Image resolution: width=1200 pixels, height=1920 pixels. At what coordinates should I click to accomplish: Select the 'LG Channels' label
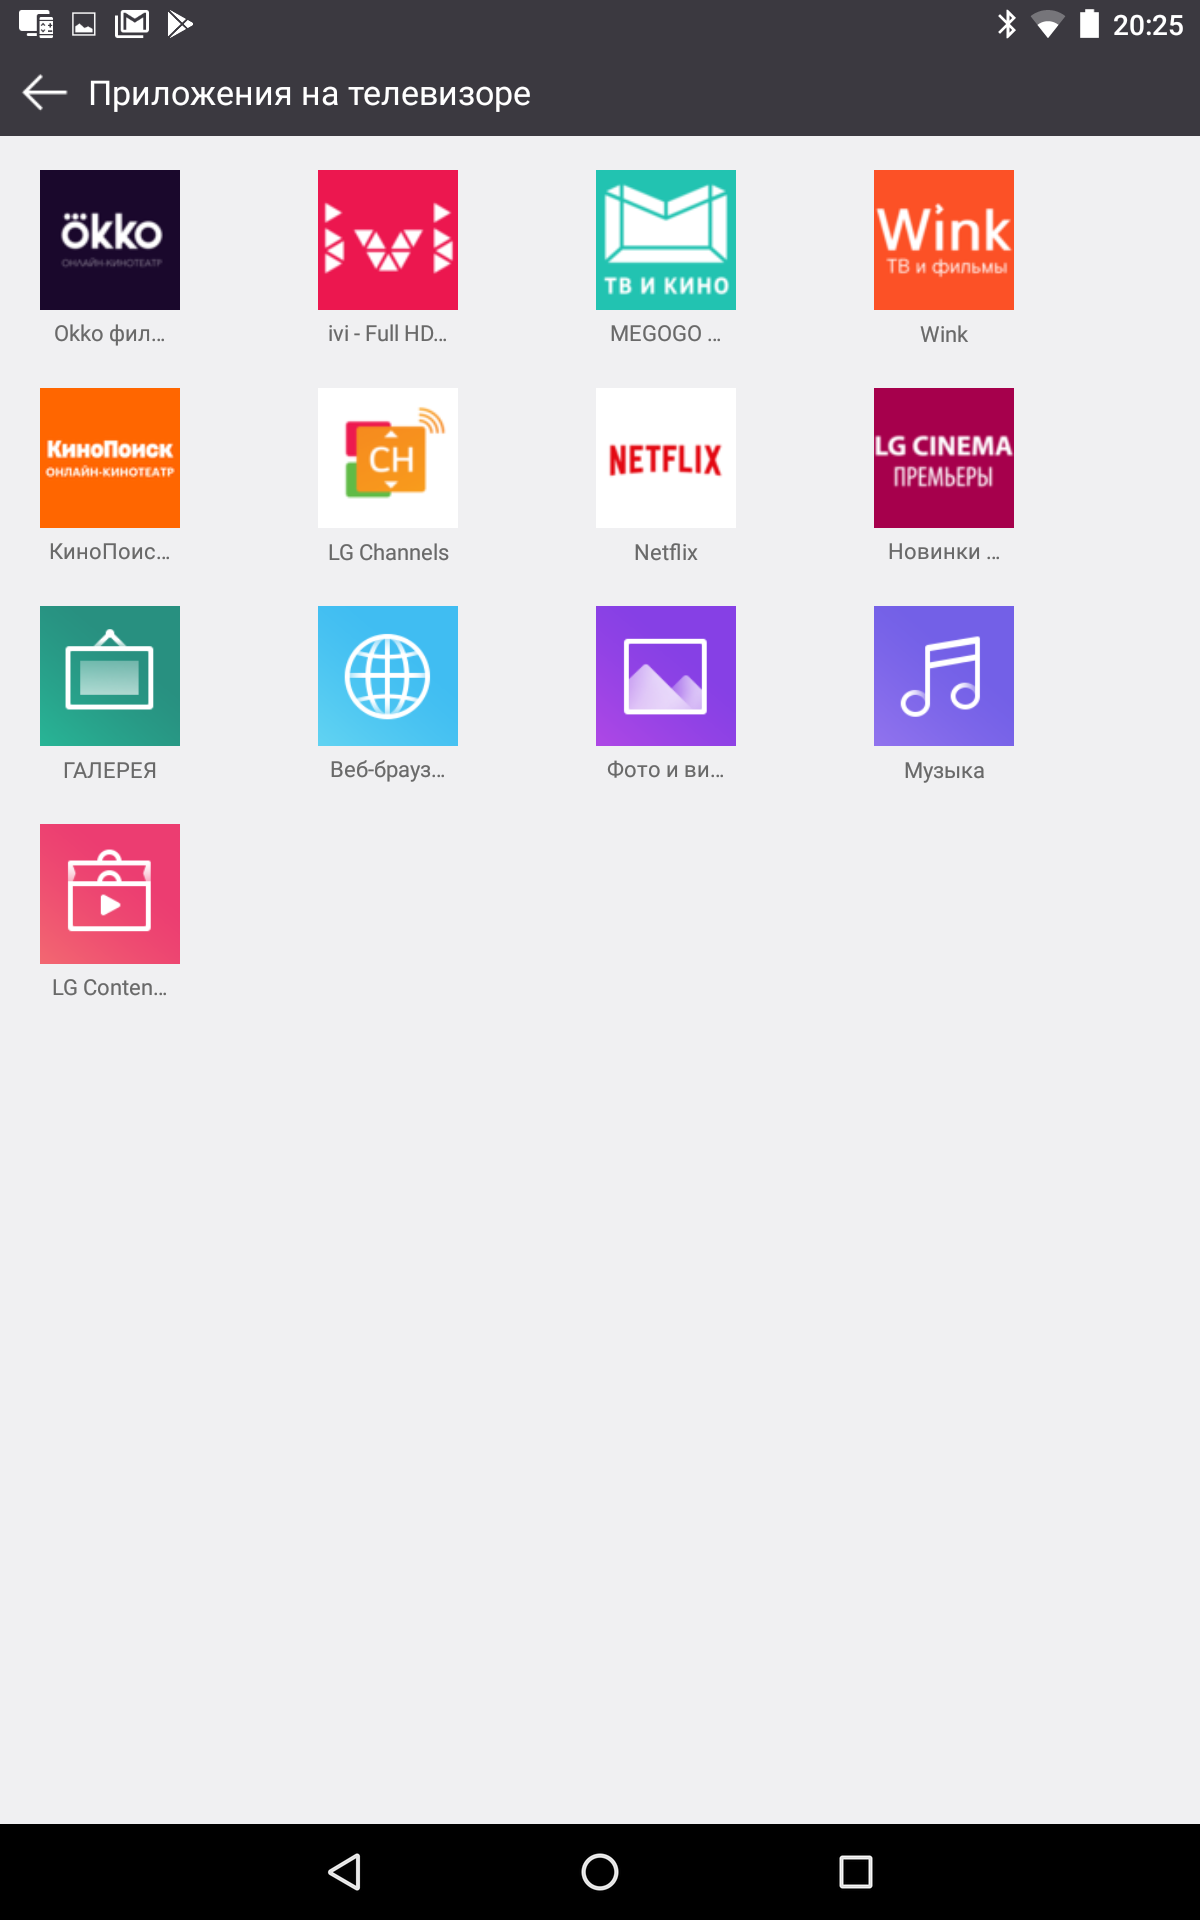[x=388, y=552]
